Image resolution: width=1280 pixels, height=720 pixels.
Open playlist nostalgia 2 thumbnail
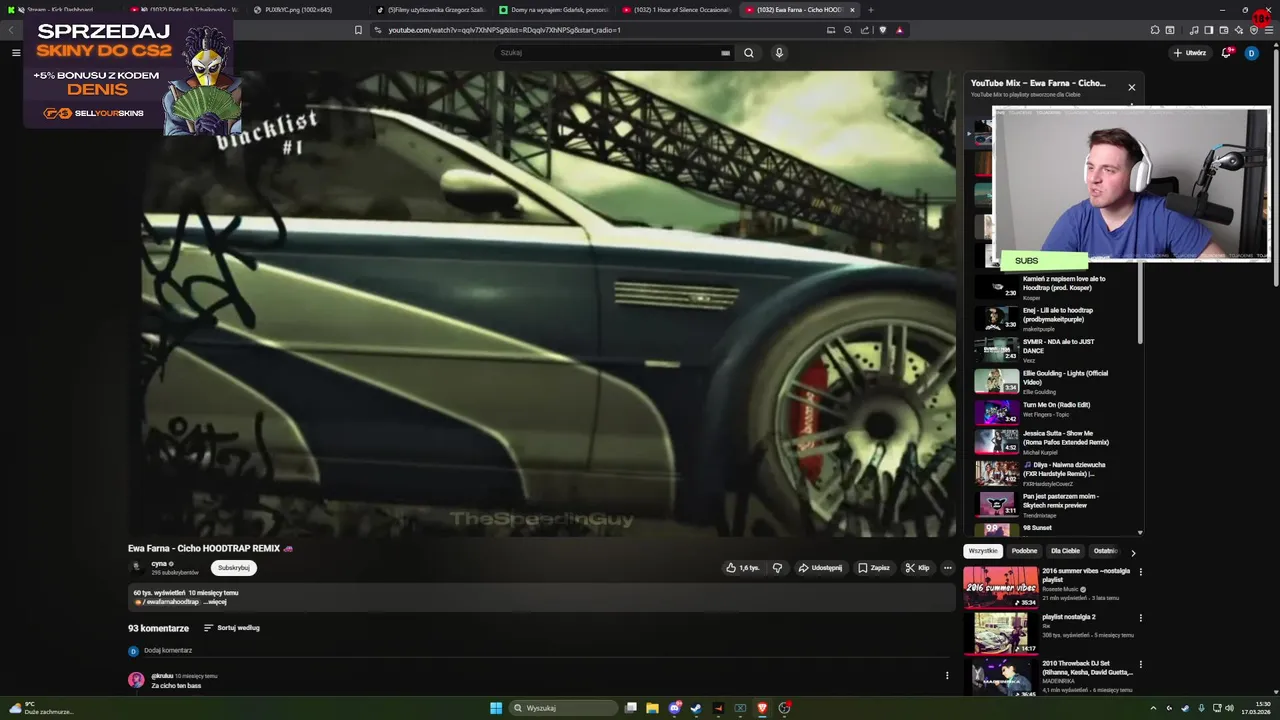coord(1001,633)
